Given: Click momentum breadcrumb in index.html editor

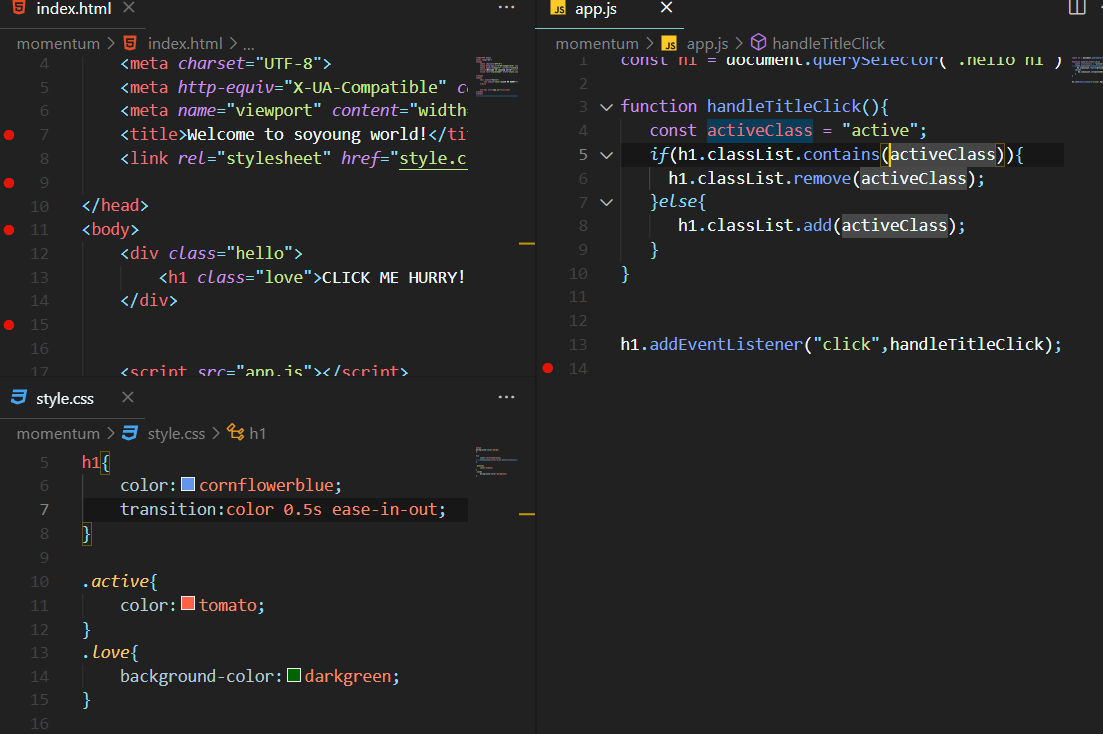Looking at the screenshot, I should click(58, 44).
